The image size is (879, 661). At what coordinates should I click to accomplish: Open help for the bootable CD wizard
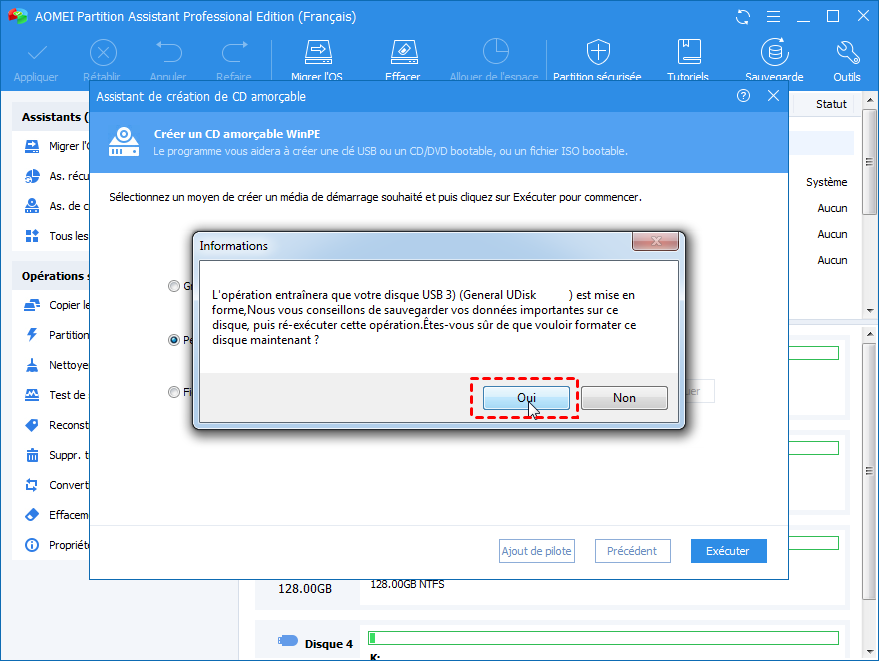click(x=743, y=96)
